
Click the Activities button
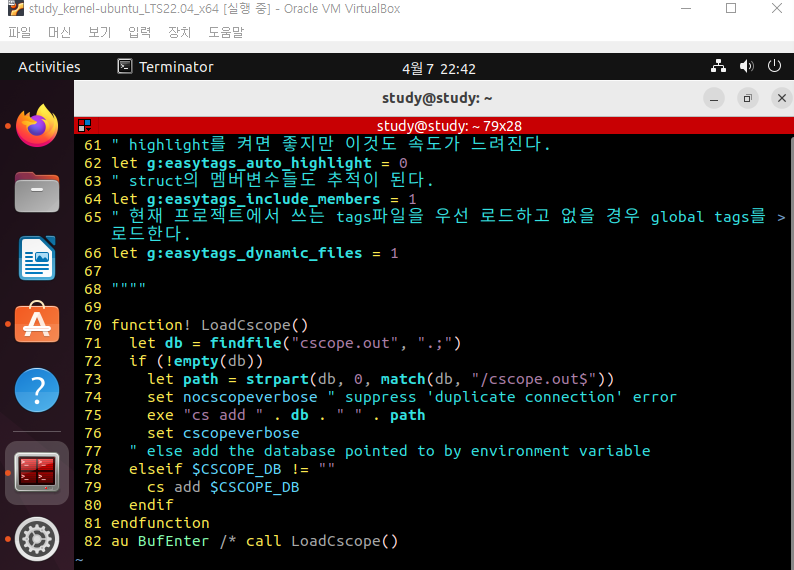[49, 67]
